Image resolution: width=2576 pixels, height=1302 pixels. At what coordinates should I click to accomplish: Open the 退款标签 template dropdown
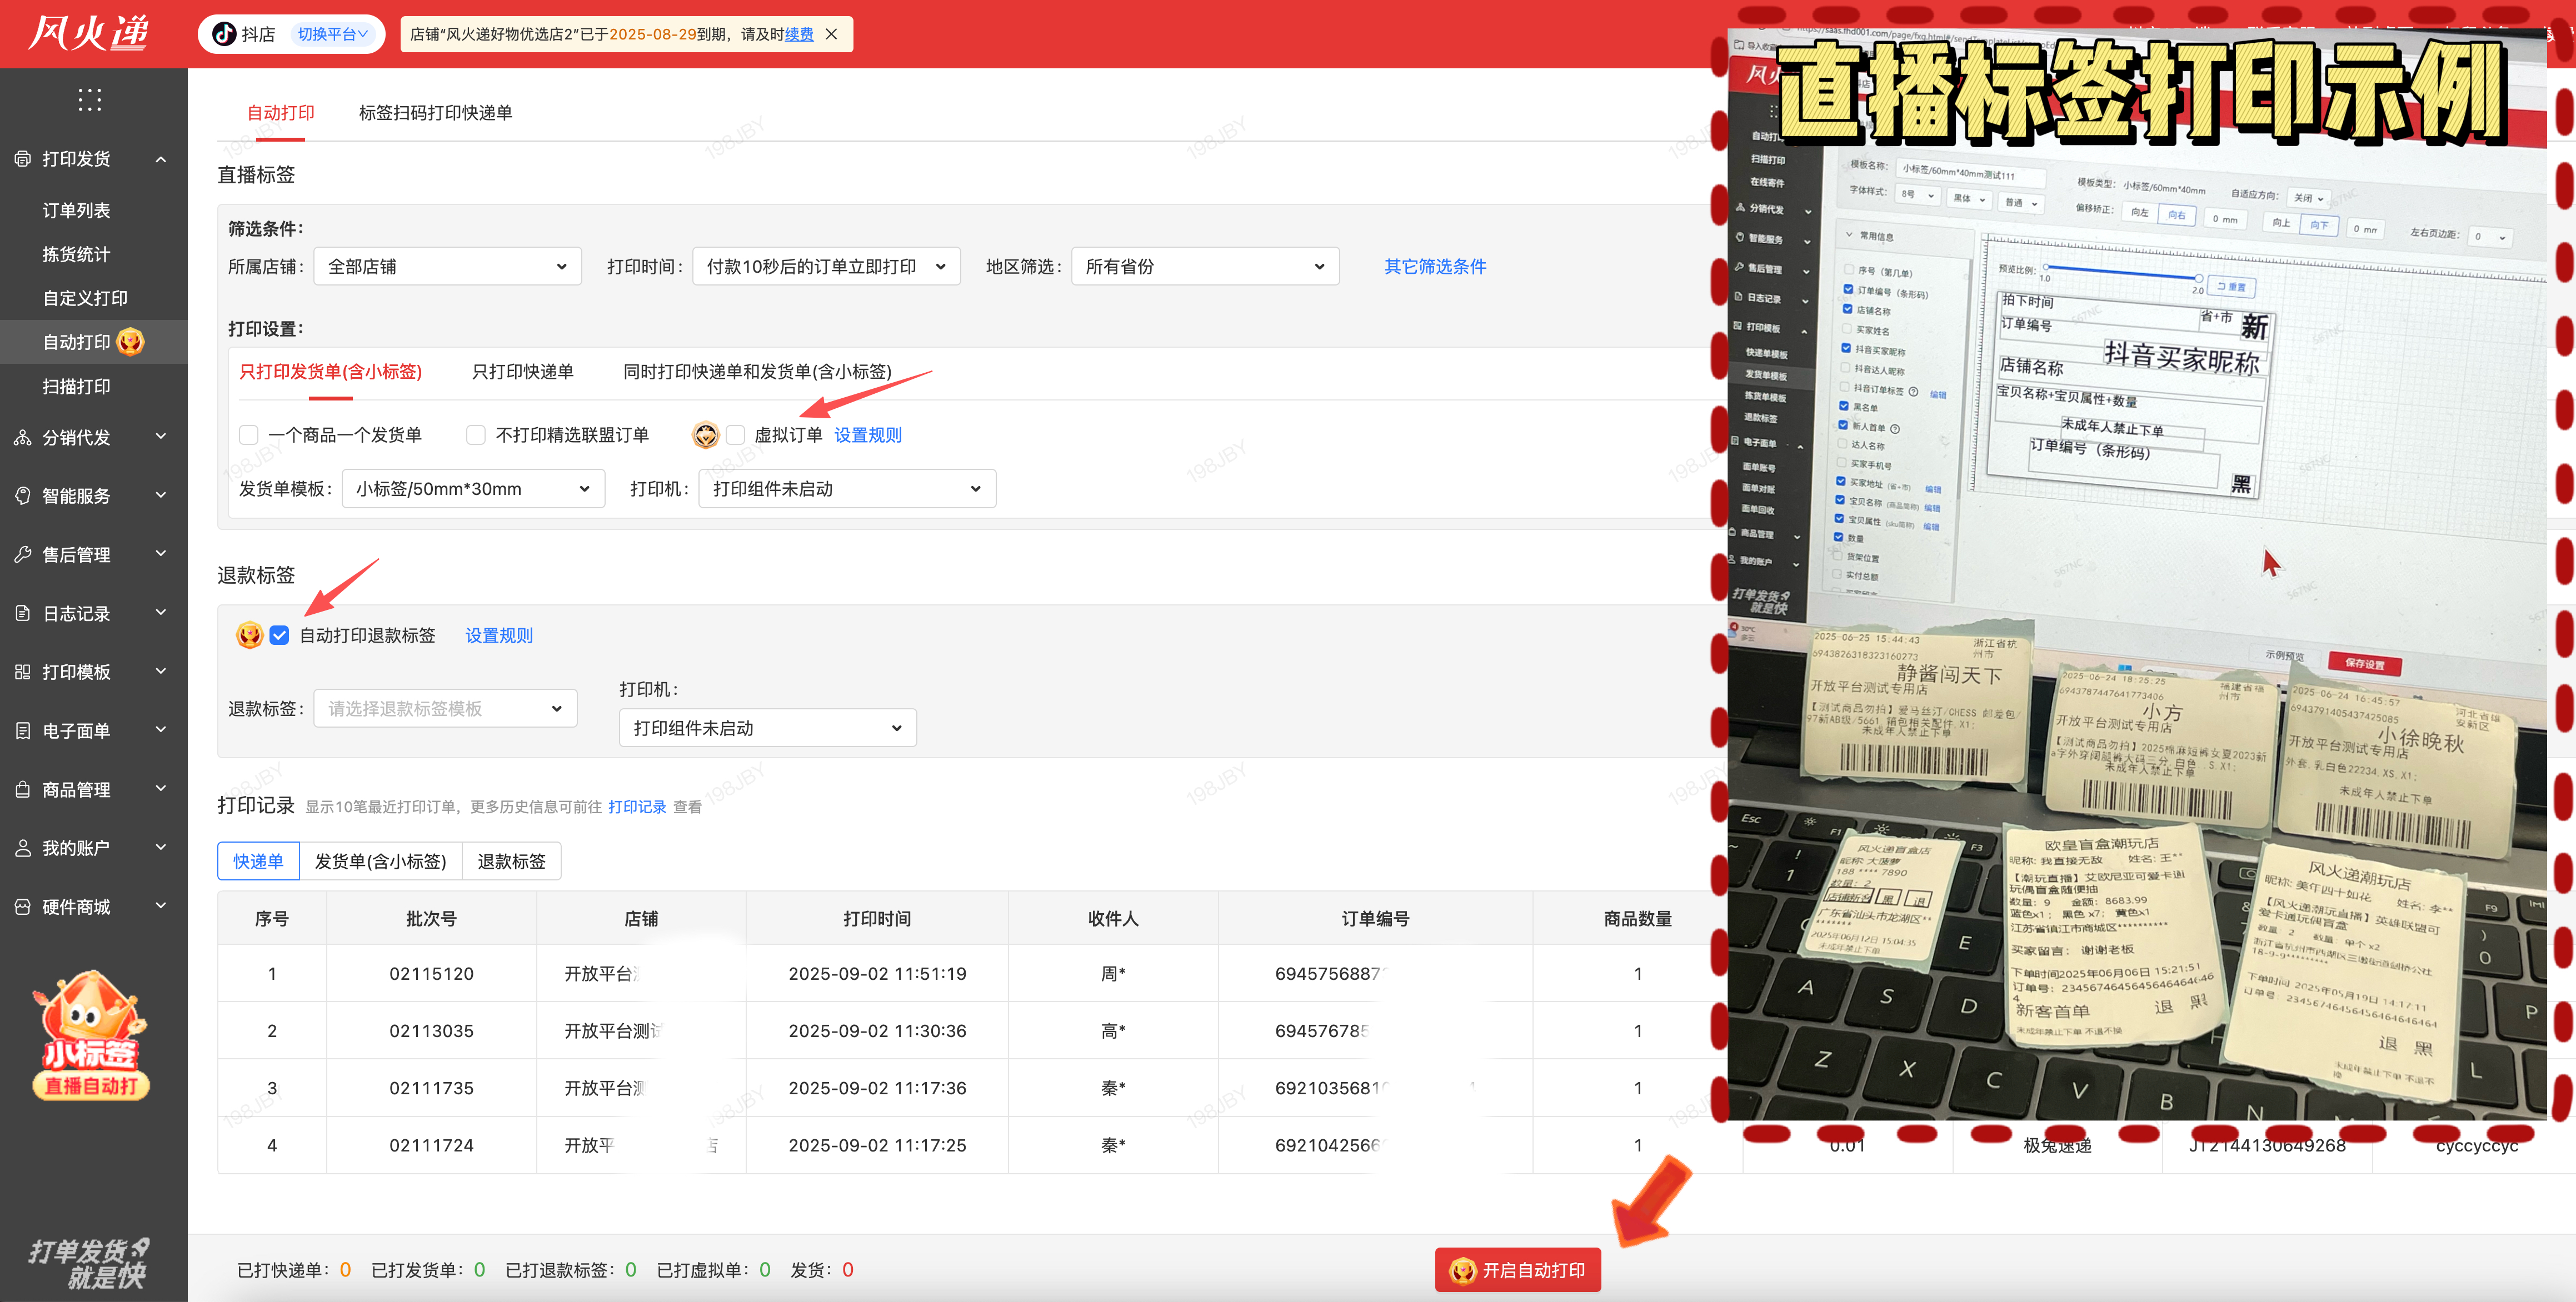(445, 708)
